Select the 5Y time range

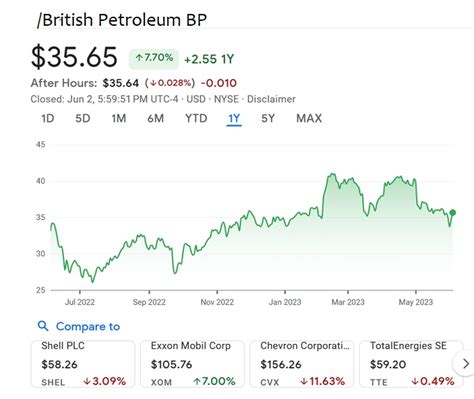point(268,118)
